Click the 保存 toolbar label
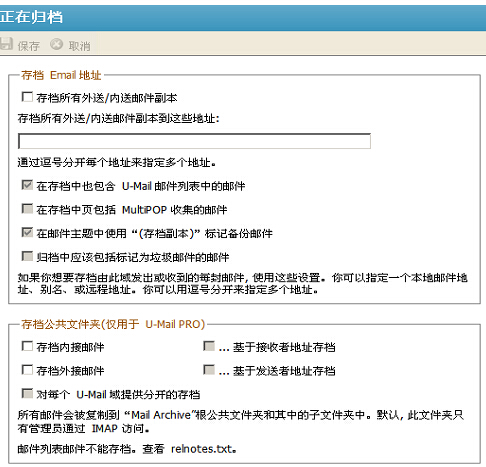The height and width of the screenshot is (467, 486). tap(29, 46)
